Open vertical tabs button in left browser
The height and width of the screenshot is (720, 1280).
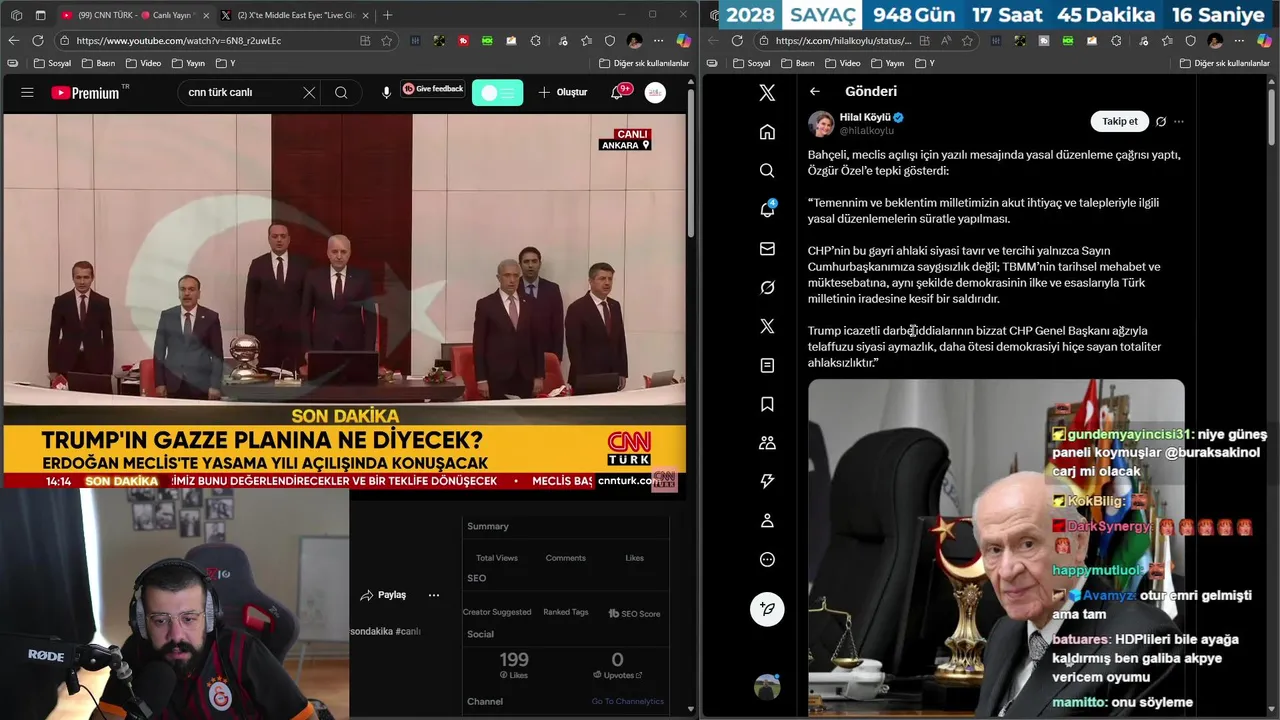pyautogui.click(x=41, y=15)
